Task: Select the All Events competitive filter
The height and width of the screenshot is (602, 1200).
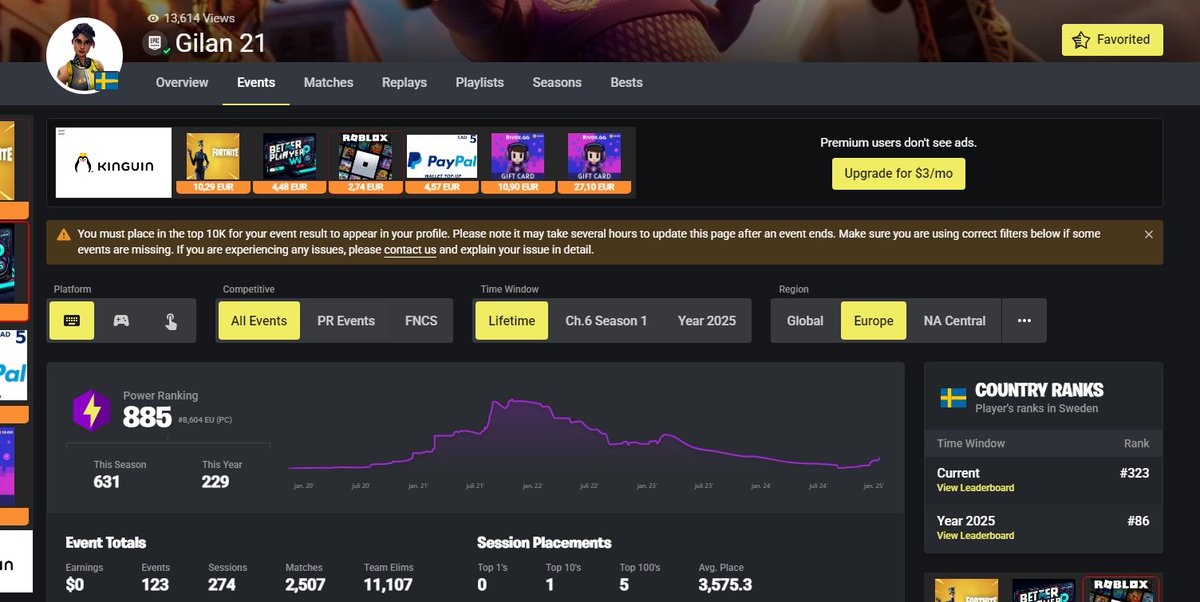Action: [259, 321]
